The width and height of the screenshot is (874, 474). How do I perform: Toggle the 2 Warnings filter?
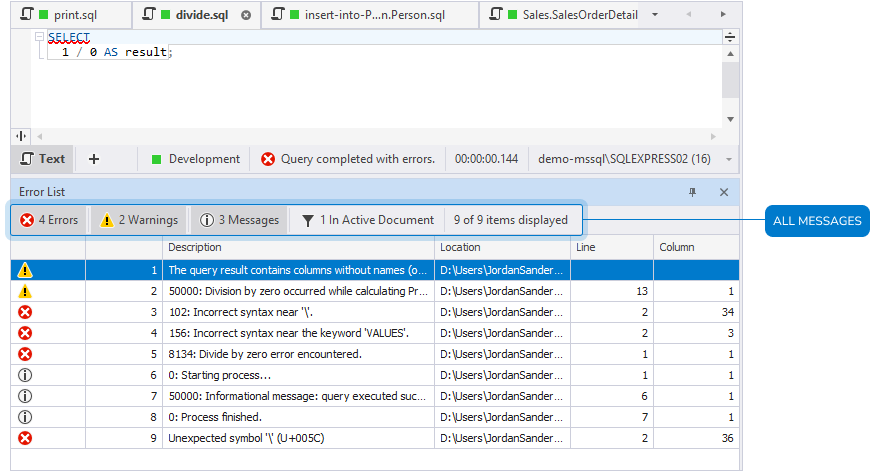pos(138,220)
